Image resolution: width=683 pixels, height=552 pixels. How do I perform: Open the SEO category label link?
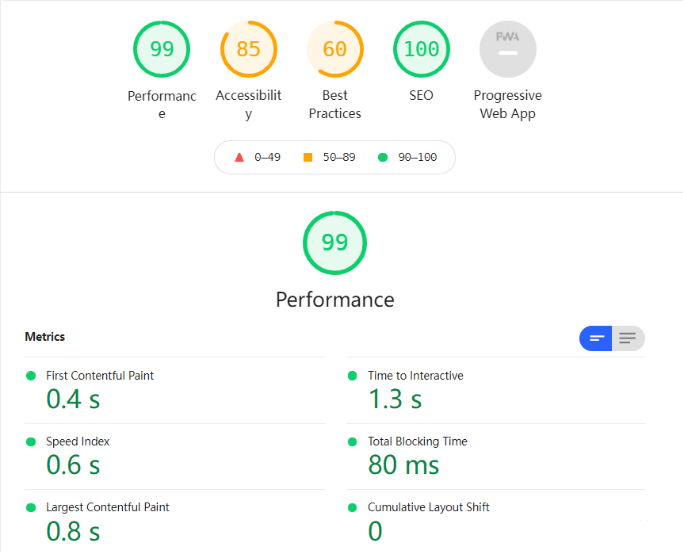tap(421, 95)
